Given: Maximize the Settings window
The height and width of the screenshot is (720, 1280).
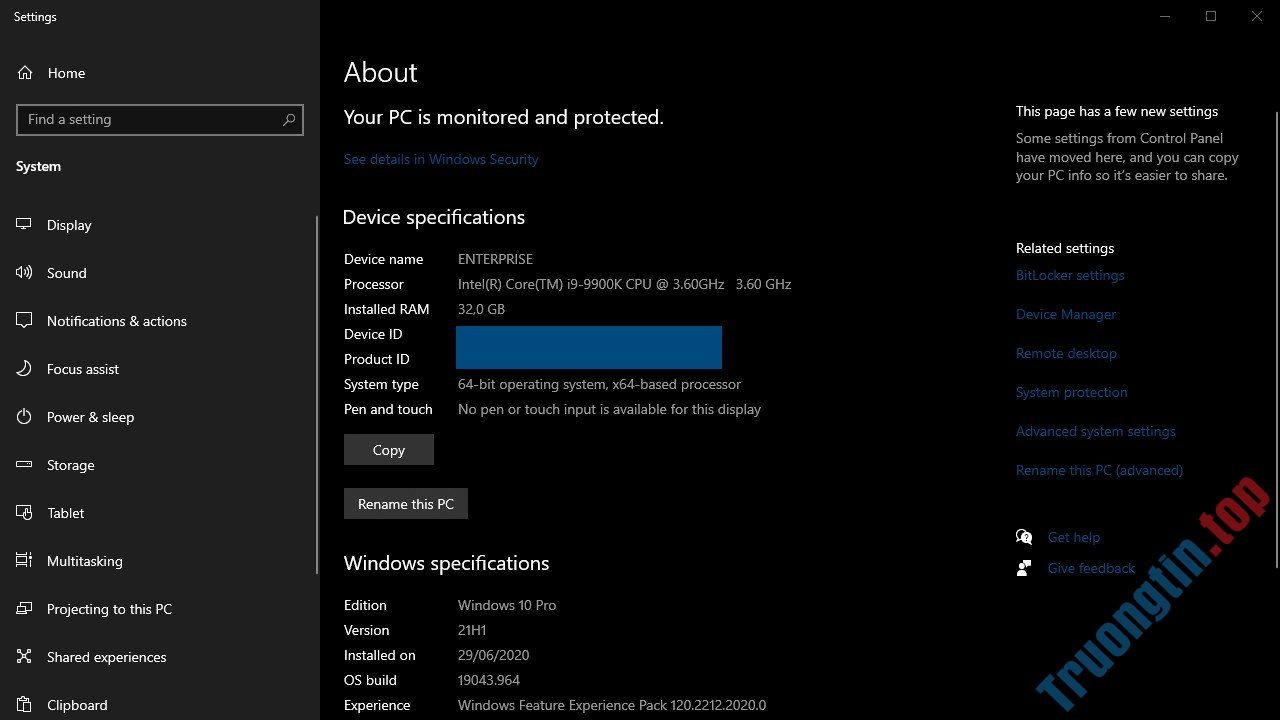Looking at the screenshot, I should point(1211,16).
